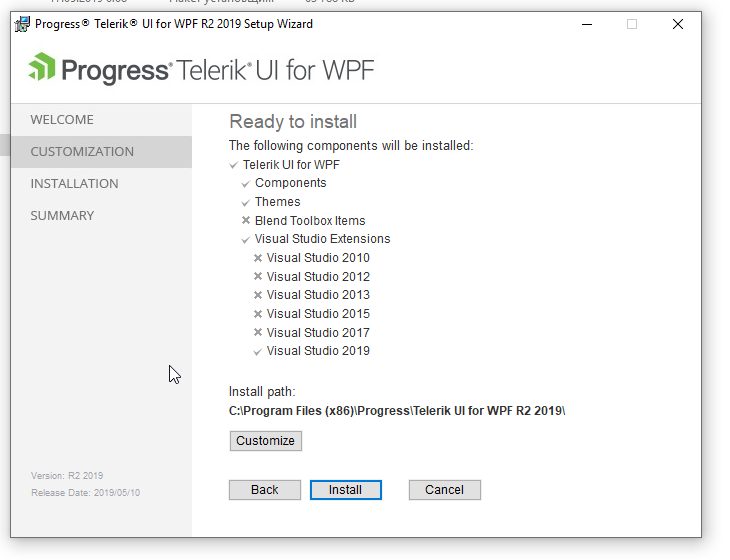Click the X mark beside Visual Studio 2010
This screenshot has height=560, width=730.
(x=258, y=257)
